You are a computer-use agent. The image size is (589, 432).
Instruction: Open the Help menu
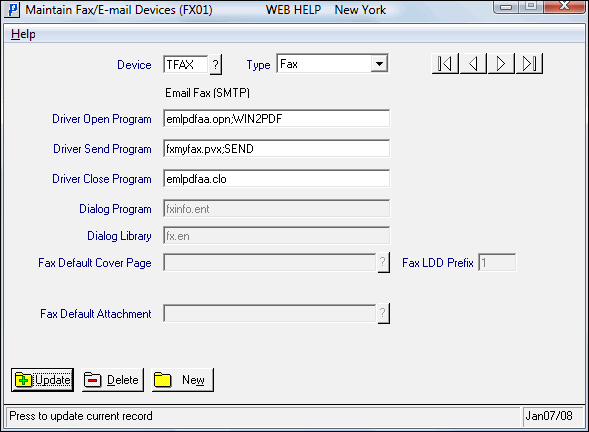tap(23, 34)
